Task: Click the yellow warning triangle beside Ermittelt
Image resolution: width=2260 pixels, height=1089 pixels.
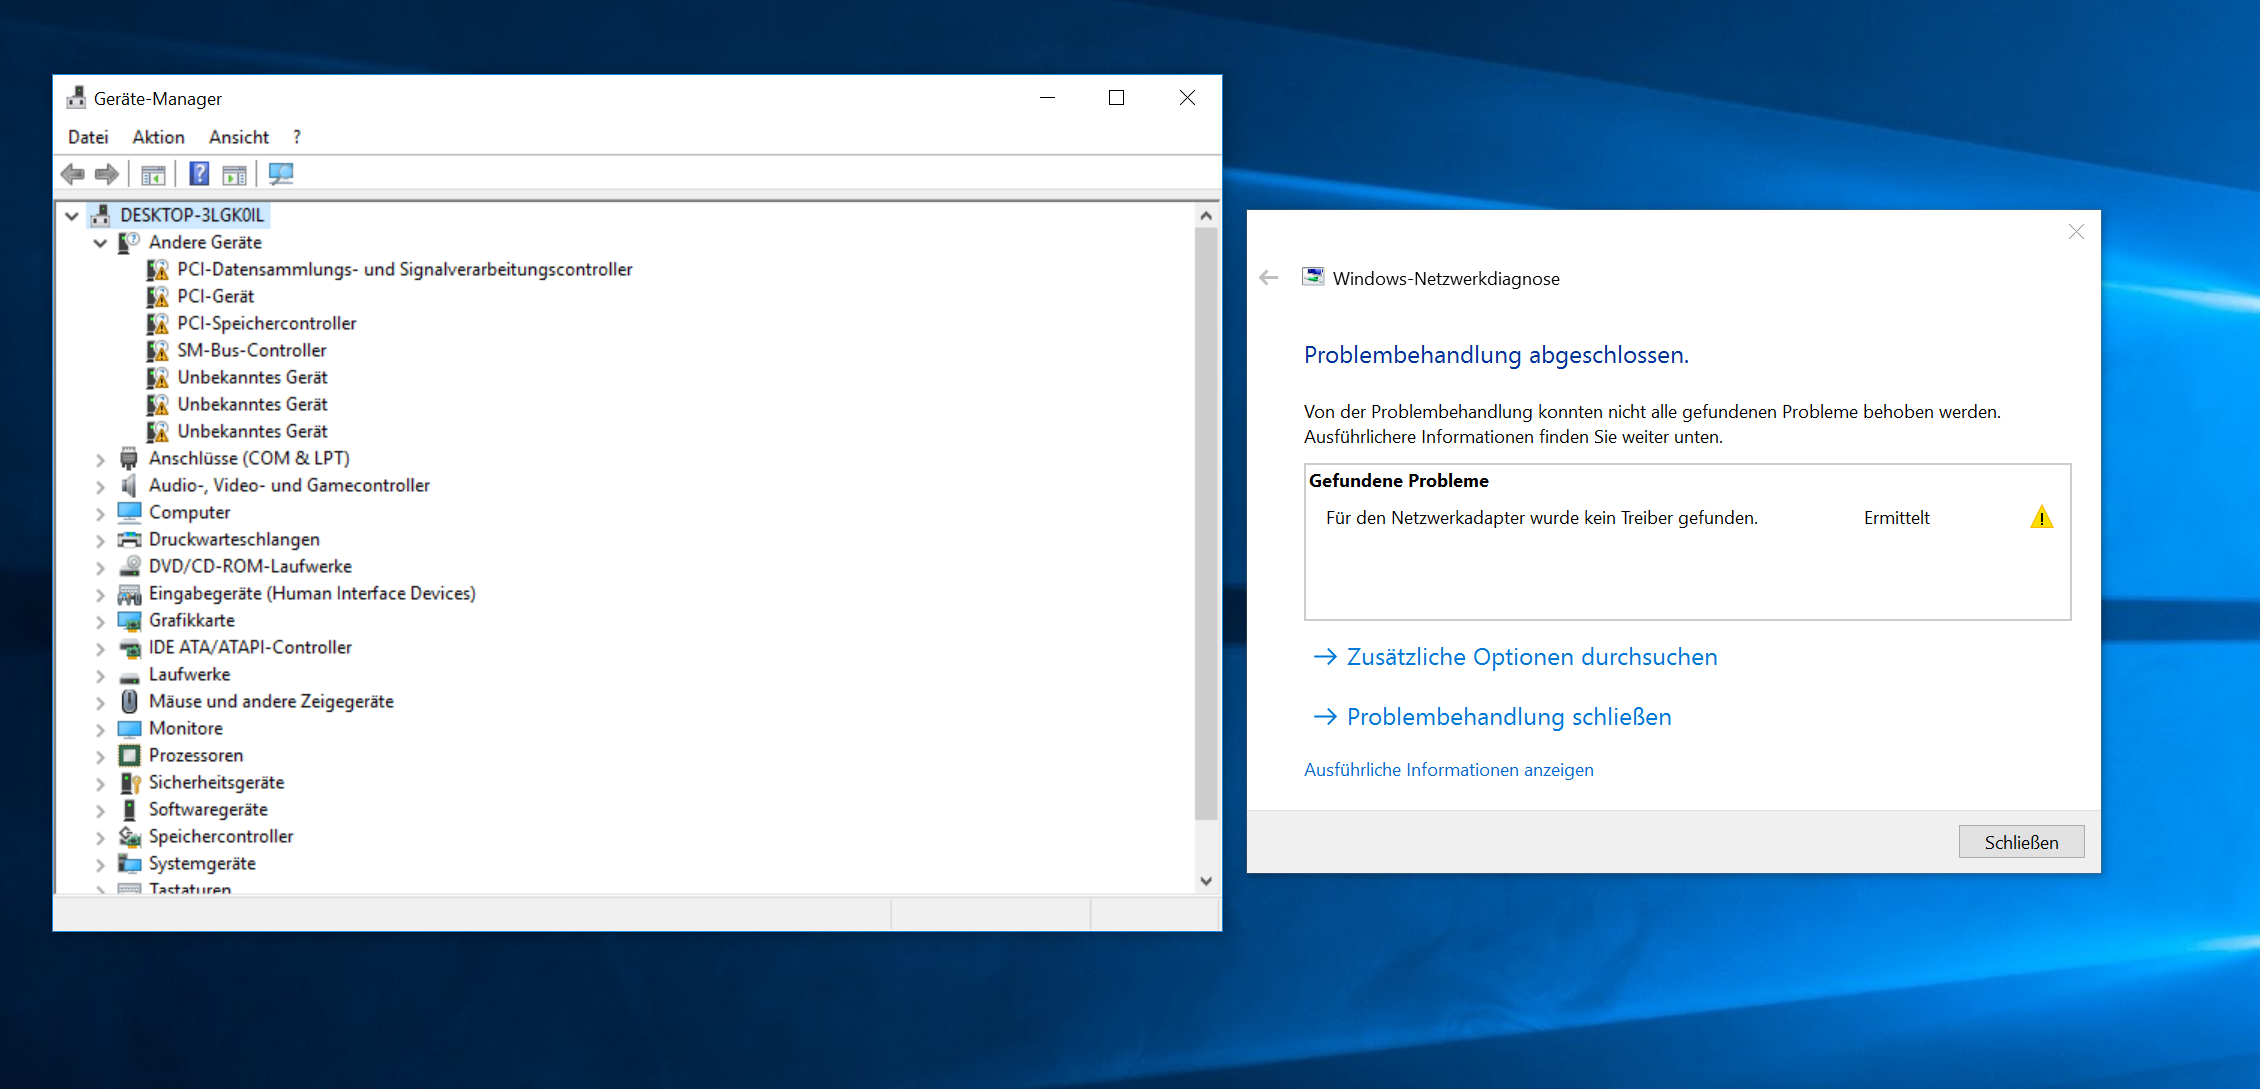Action: tap(2041, 518)
